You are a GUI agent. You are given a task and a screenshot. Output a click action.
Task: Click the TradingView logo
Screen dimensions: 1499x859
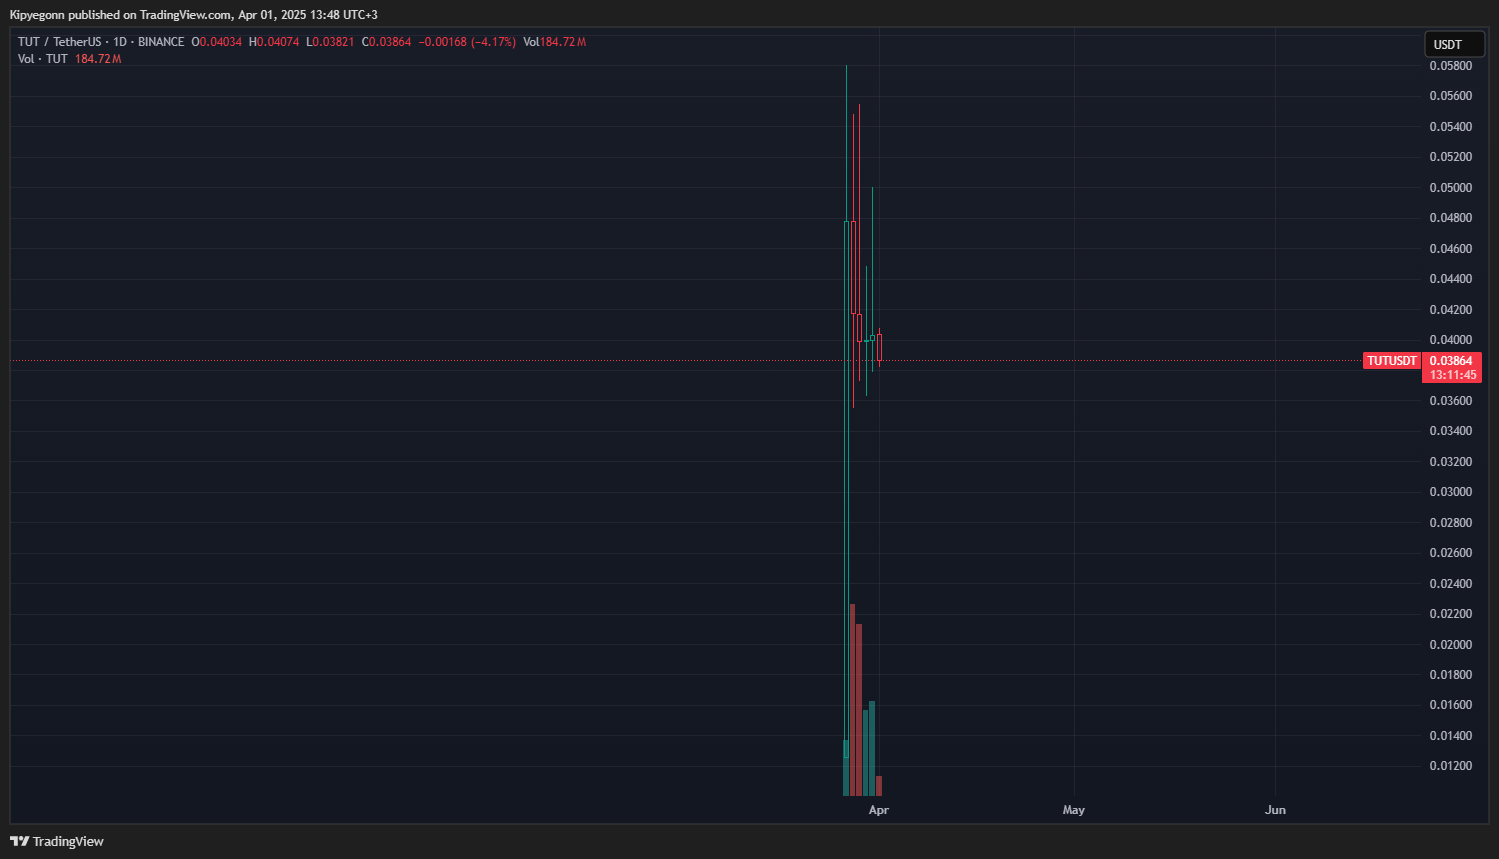coord(57,841)
